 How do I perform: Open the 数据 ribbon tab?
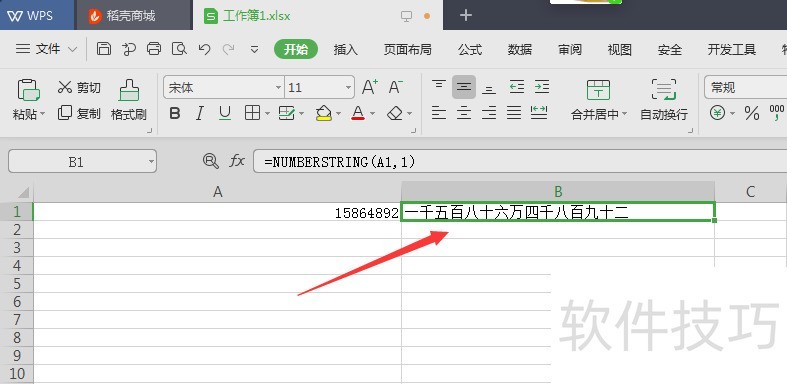520,49
